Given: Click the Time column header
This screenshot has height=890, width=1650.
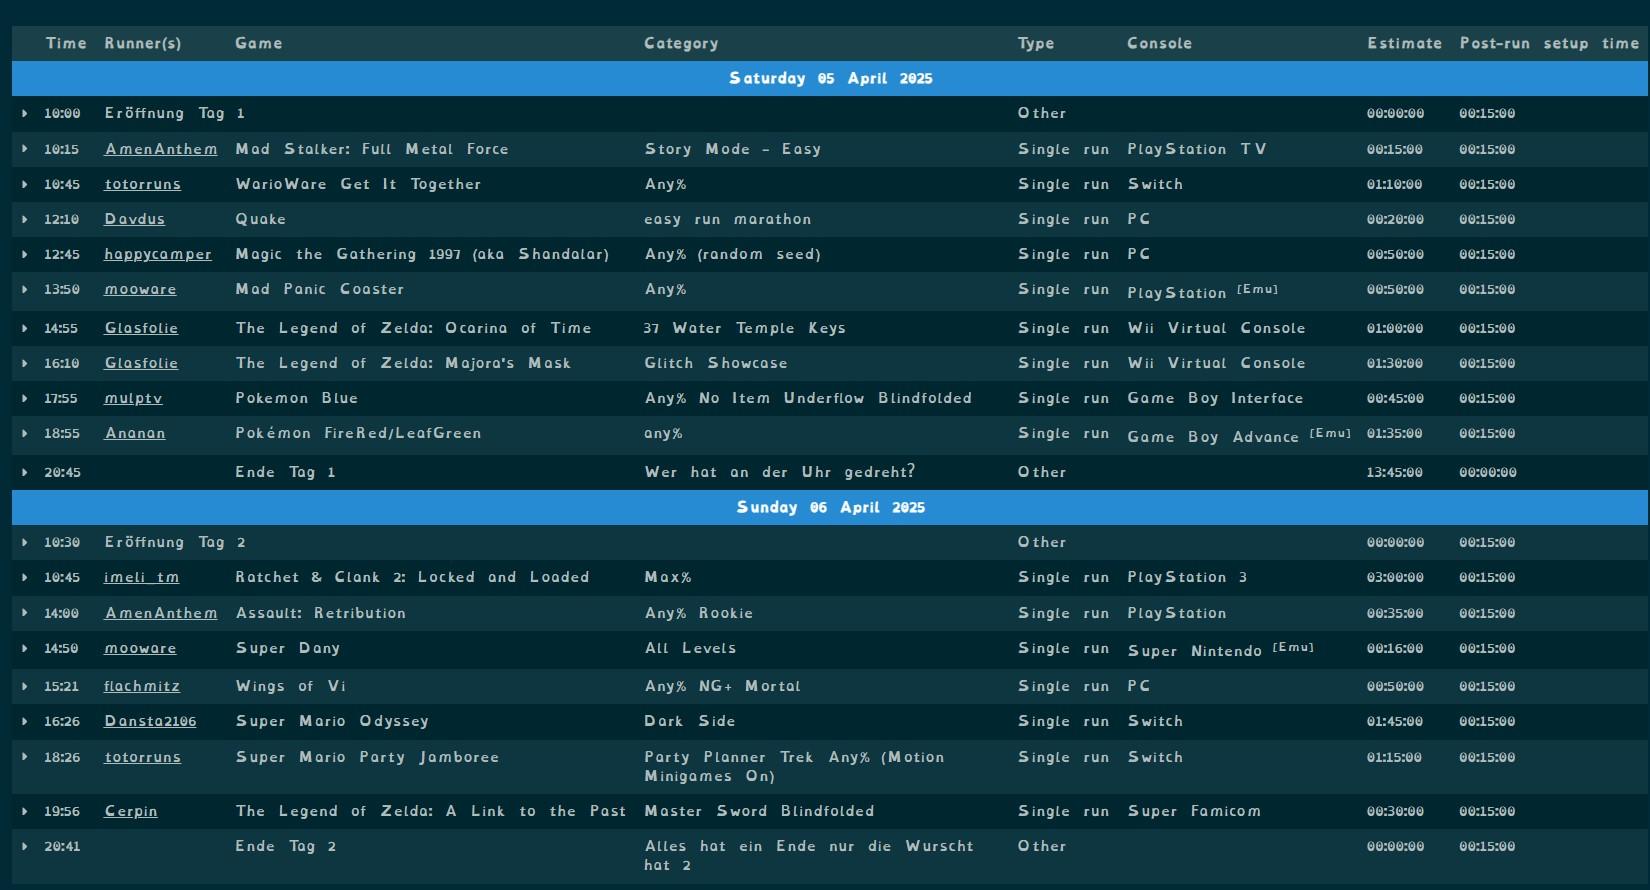Looking at the screenshot, I should [x=66, y=43].
